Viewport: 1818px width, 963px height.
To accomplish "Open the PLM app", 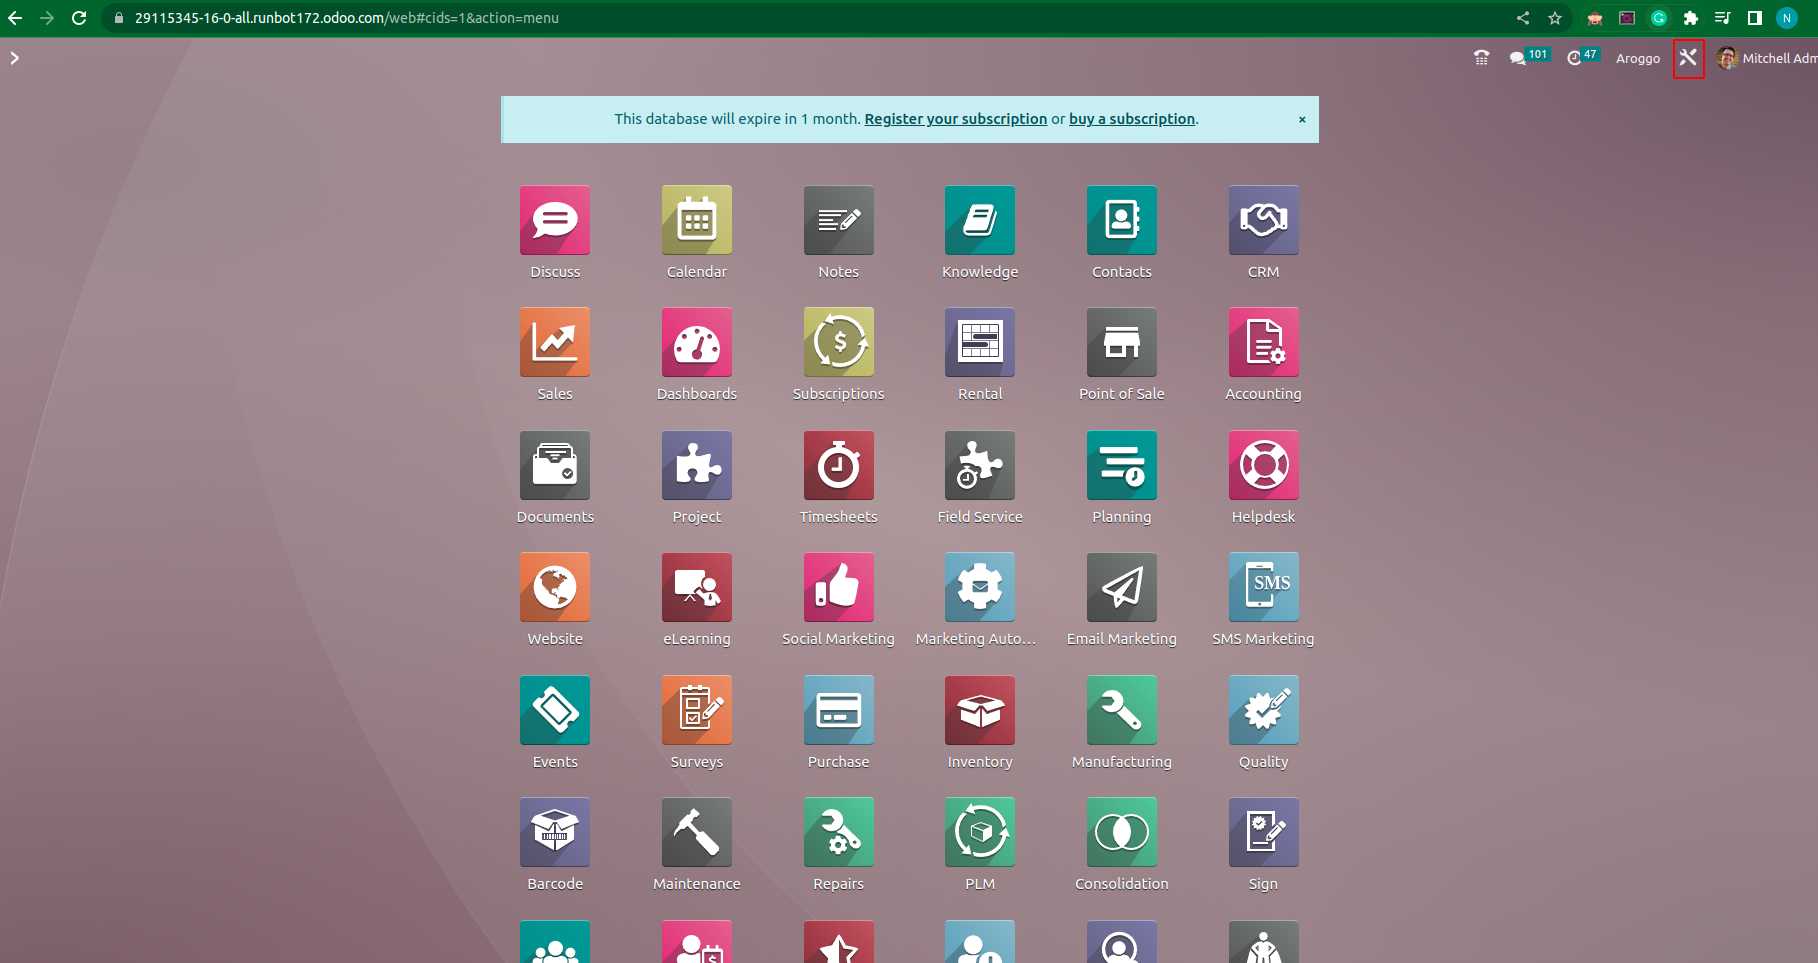I will pos(980,832).
